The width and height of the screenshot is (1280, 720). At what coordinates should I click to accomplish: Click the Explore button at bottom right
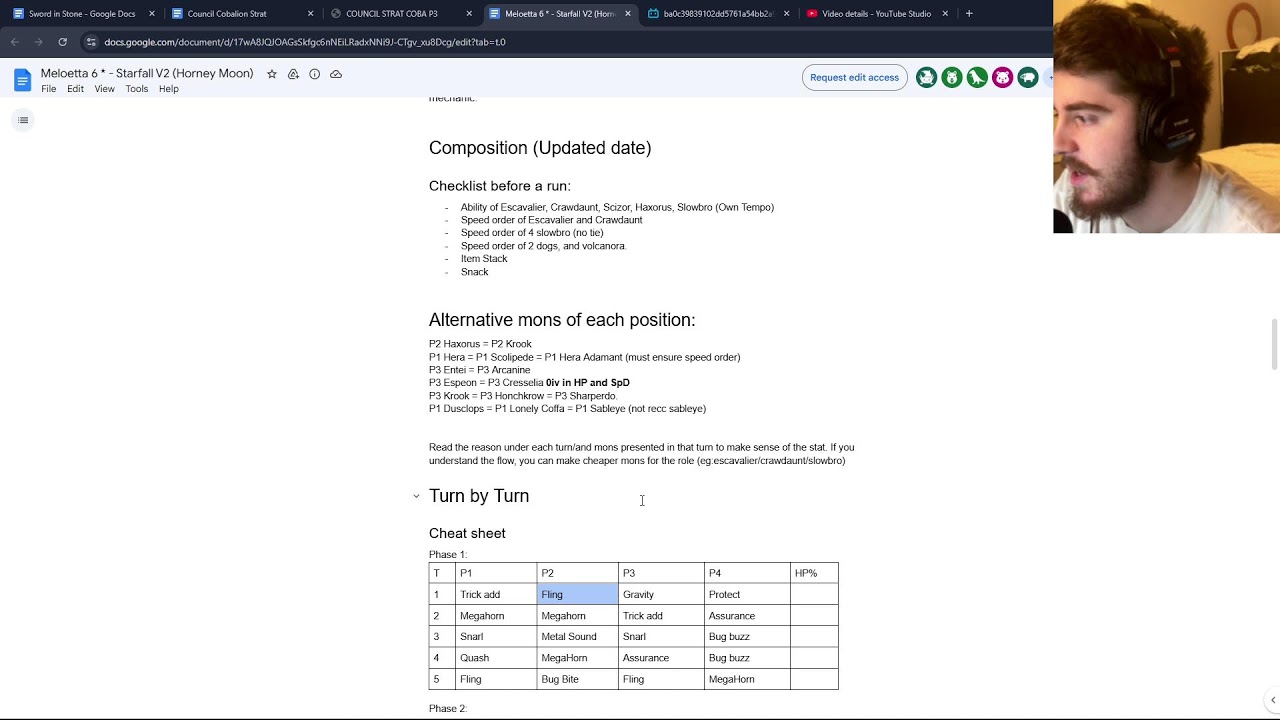point(1272,700)
